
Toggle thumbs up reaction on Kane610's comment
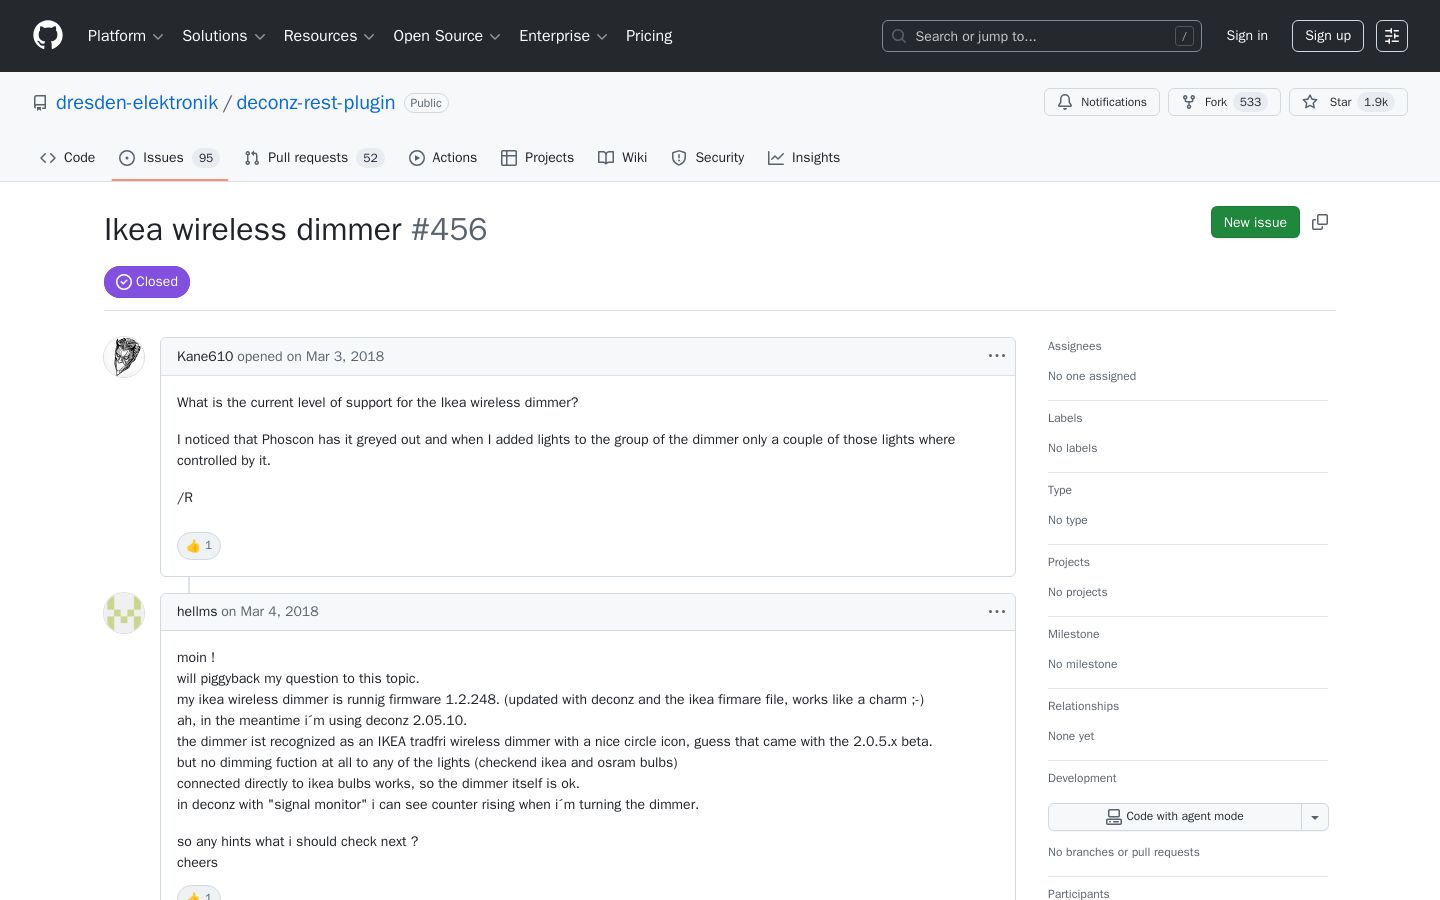[x=199, y=545]
